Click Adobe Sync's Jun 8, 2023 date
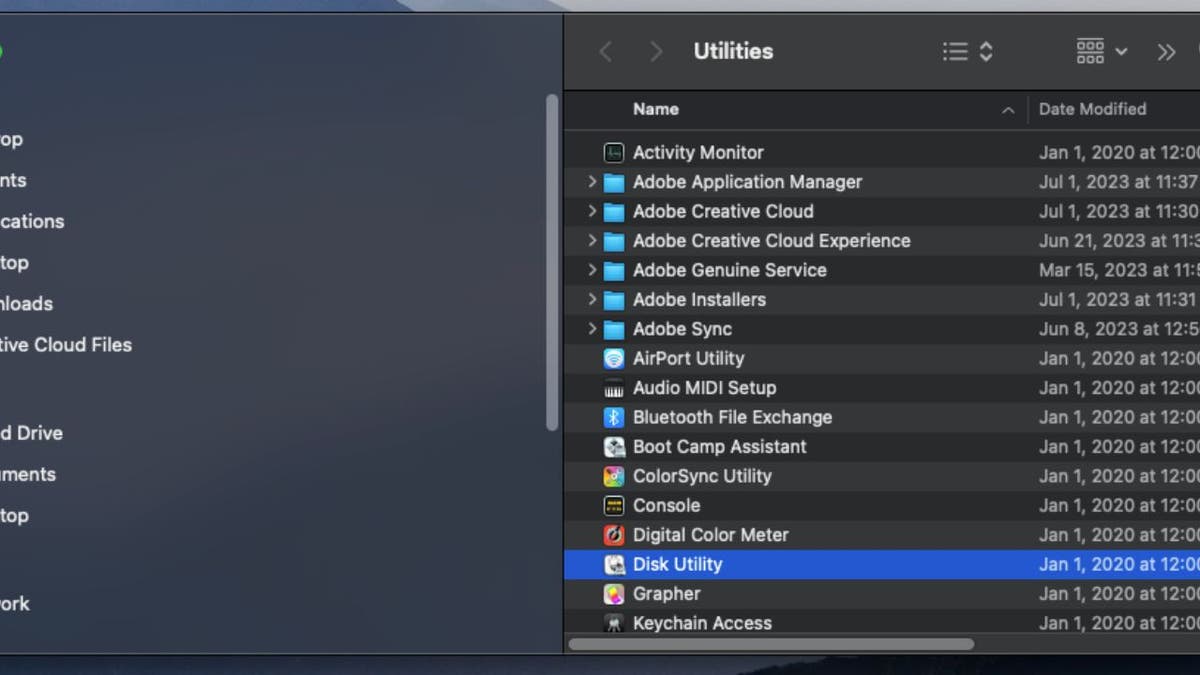 pyautogui.click(x=1118, y=329)
